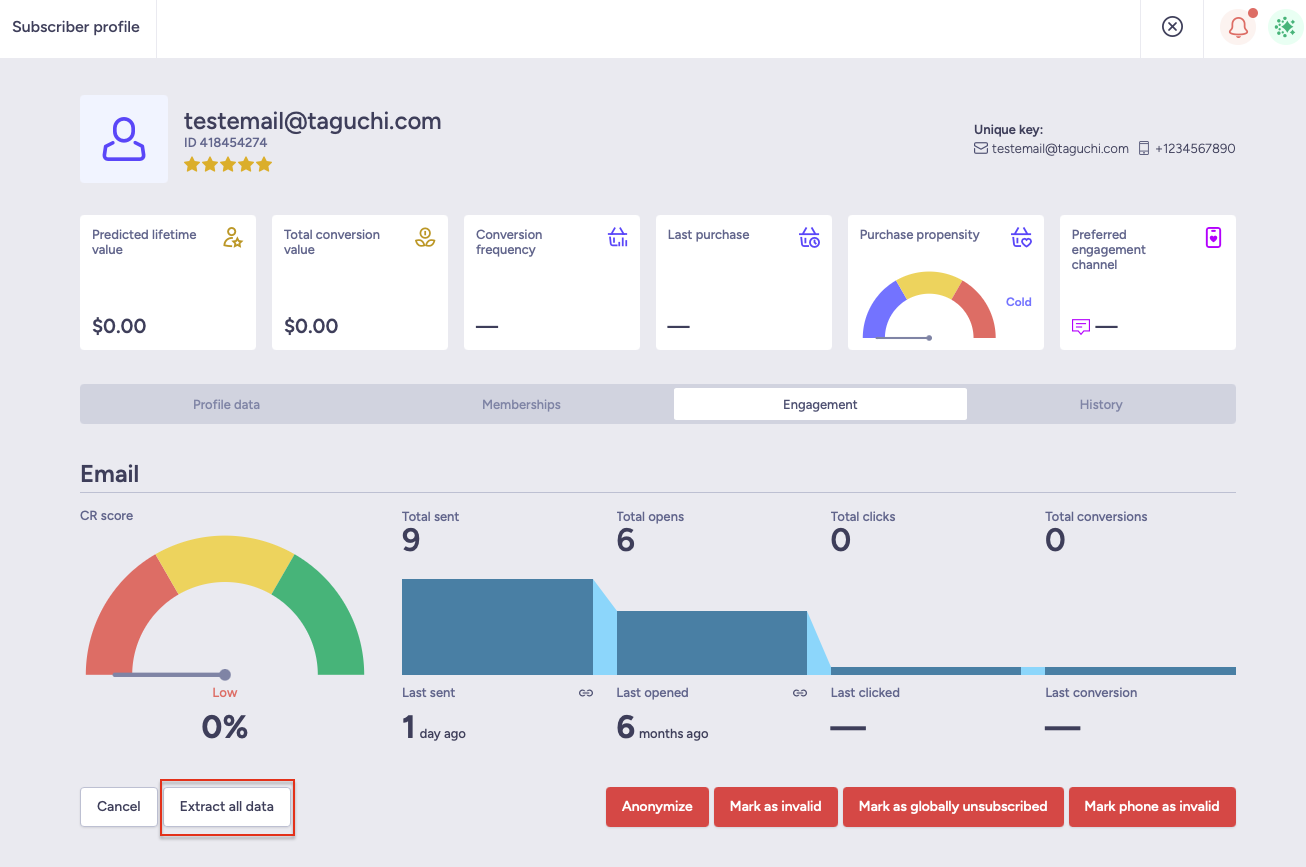Click the CR score gauge
The height and width of the screenshot is (867, 1306).
click(x=225, y=606)
